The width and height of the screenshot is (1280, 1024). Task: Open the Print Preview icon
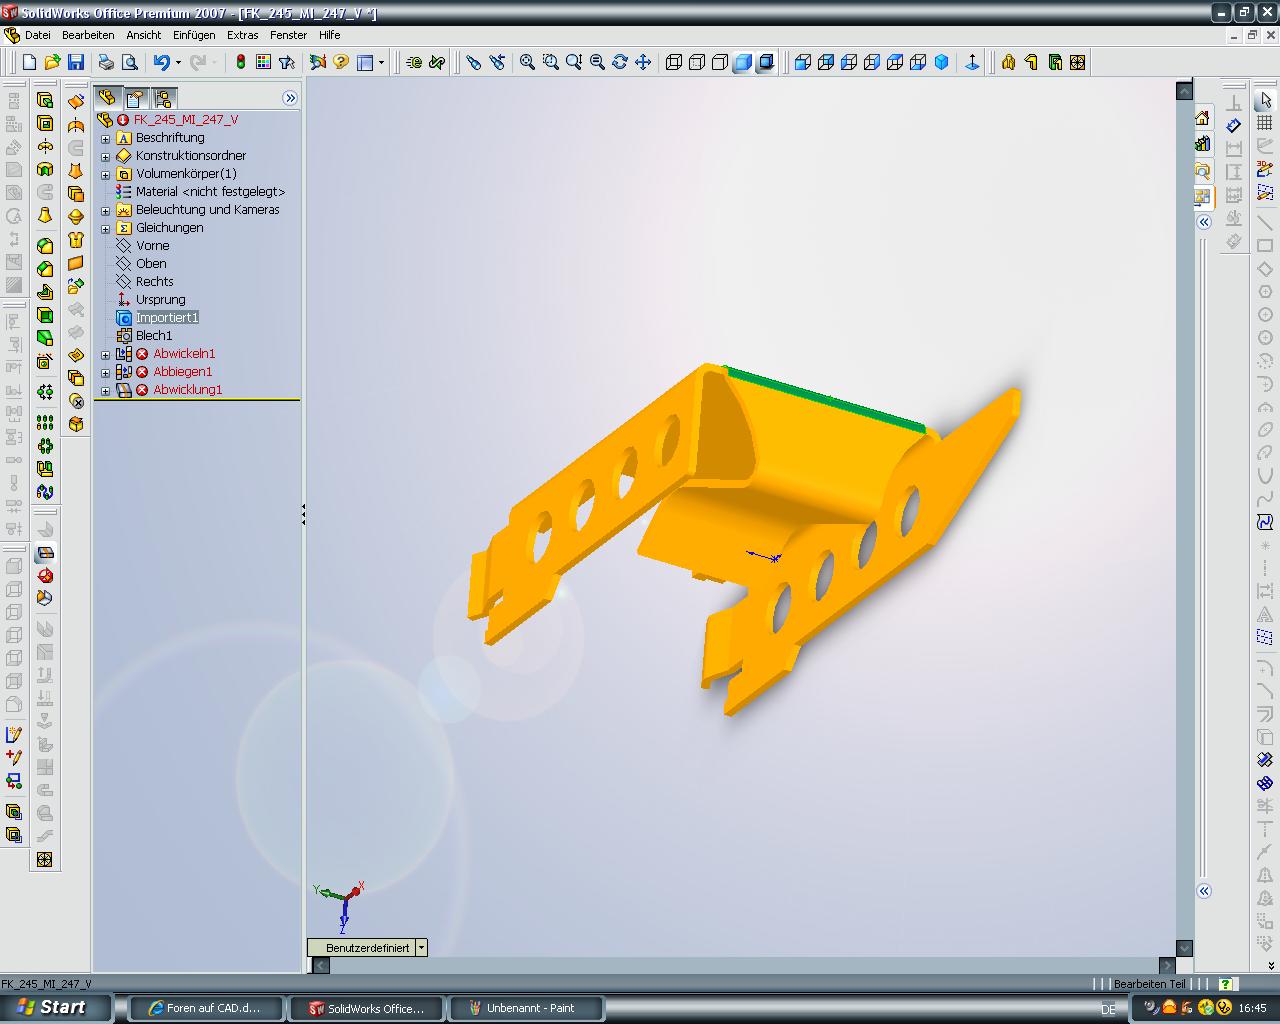(129, 62)
